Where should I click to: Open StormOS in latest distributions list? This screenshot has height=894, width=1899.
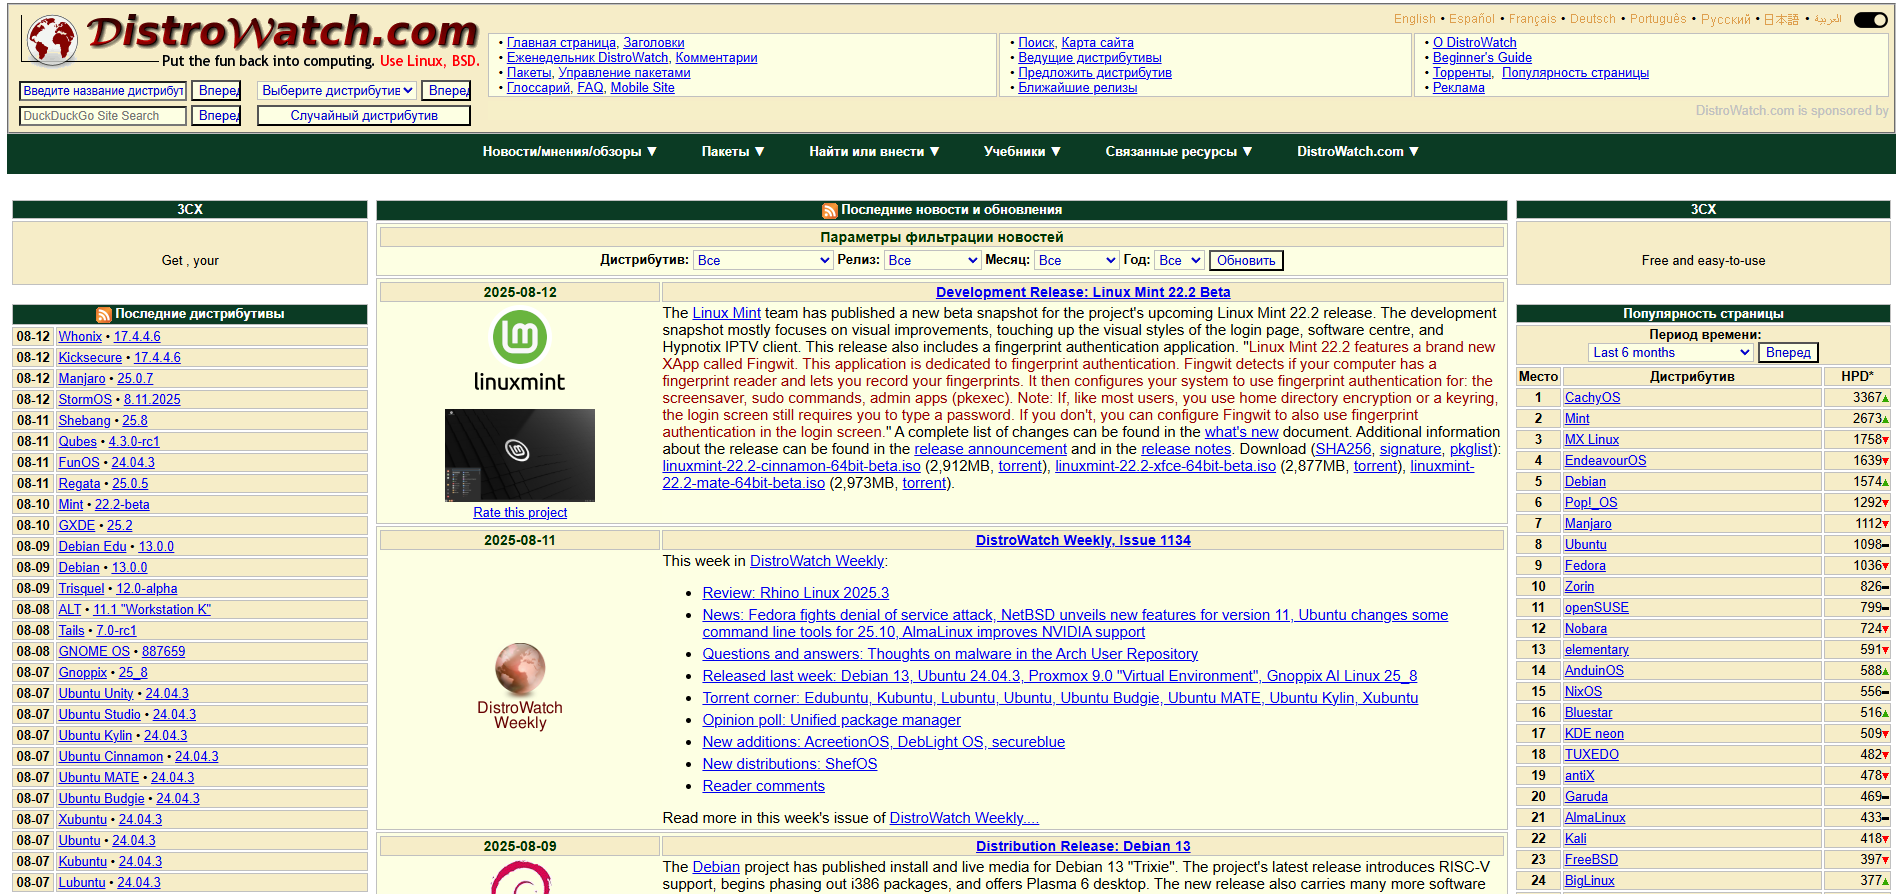click(x=85, y=400)
